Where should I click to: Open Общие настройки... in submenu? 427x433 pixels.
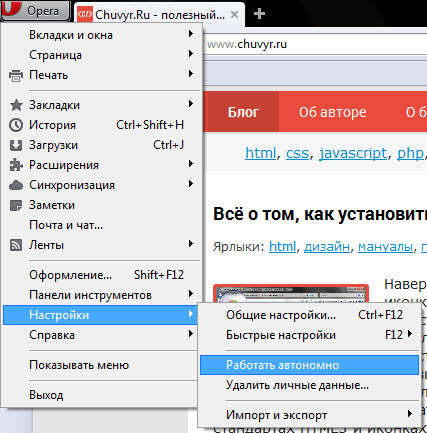(x=309, y=315)
